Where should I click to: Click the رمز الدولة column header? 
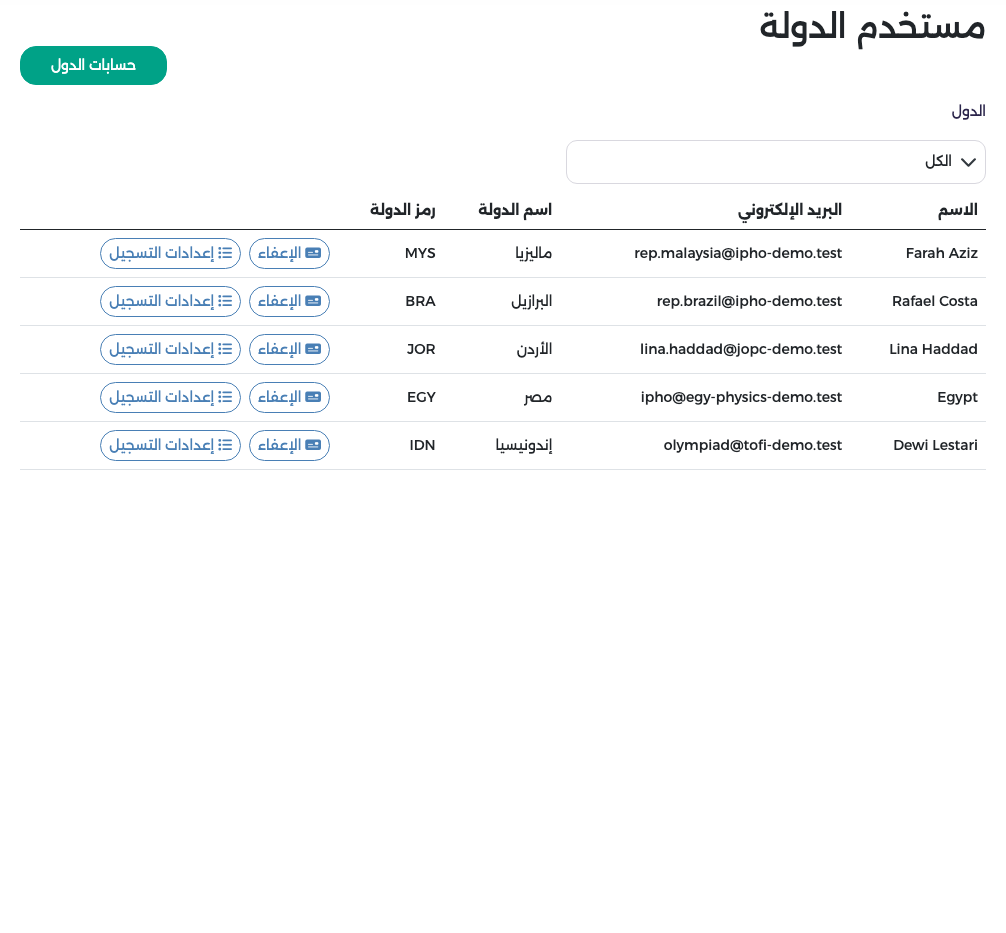coord(403,210)
